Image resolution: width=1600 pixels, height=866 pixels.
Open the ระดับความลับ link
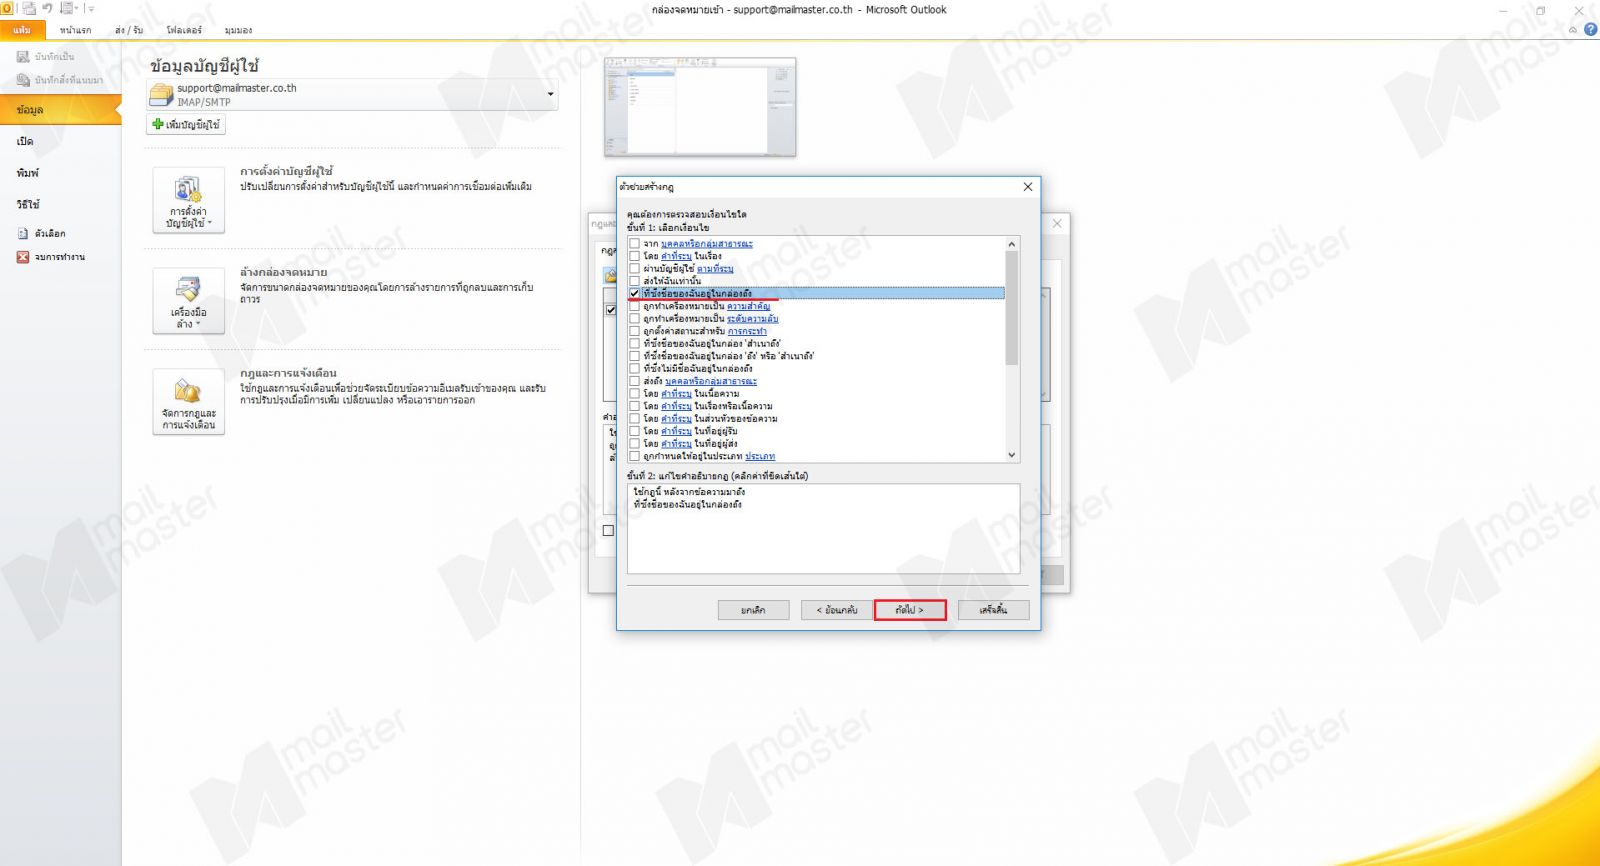click(x=752, y=319)
